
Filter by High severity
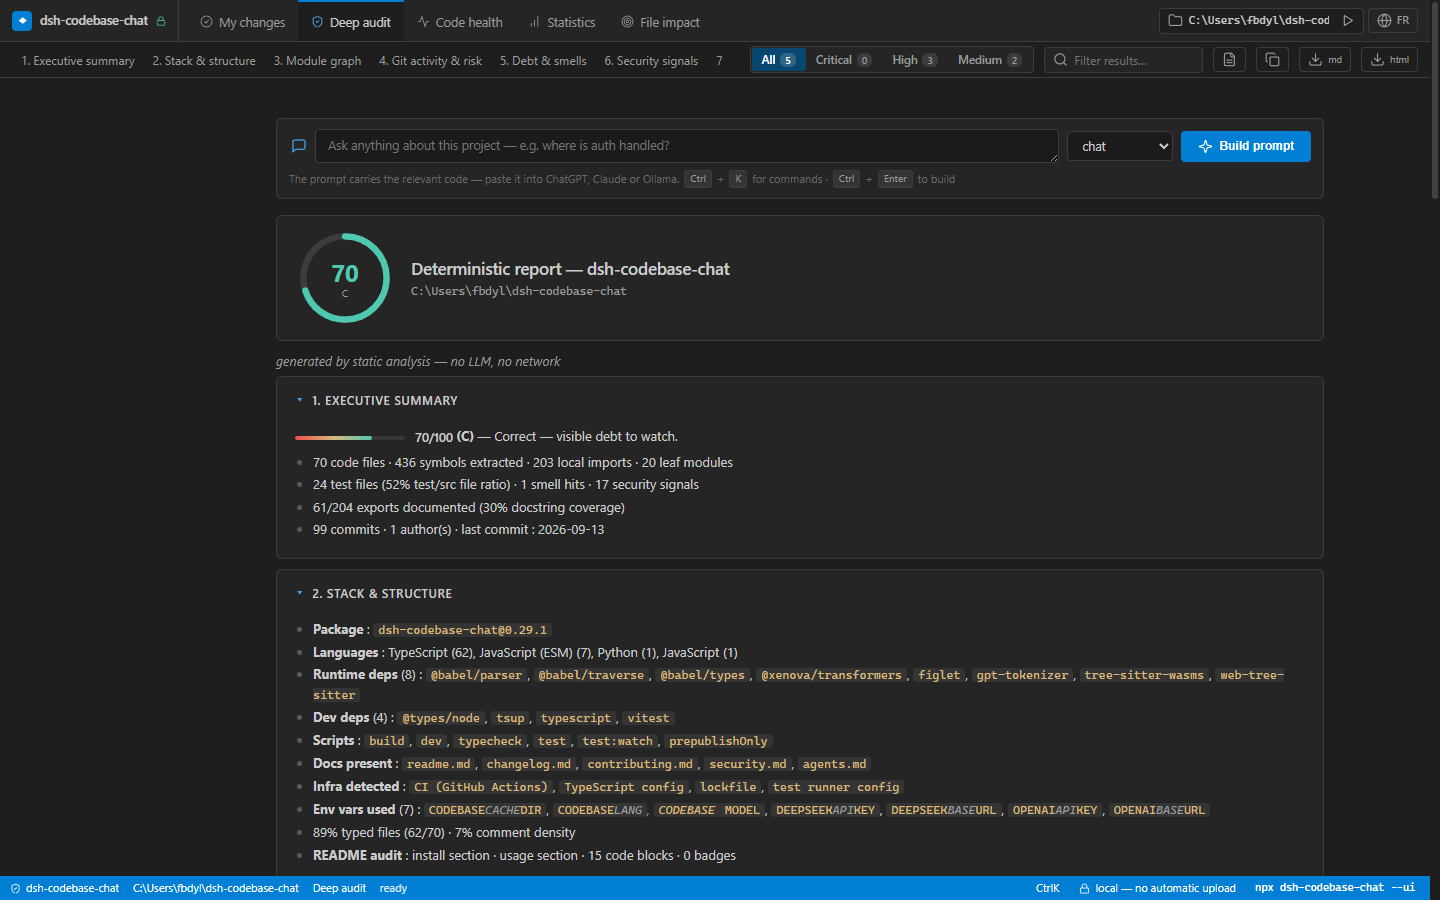click(x=914, y=60)
